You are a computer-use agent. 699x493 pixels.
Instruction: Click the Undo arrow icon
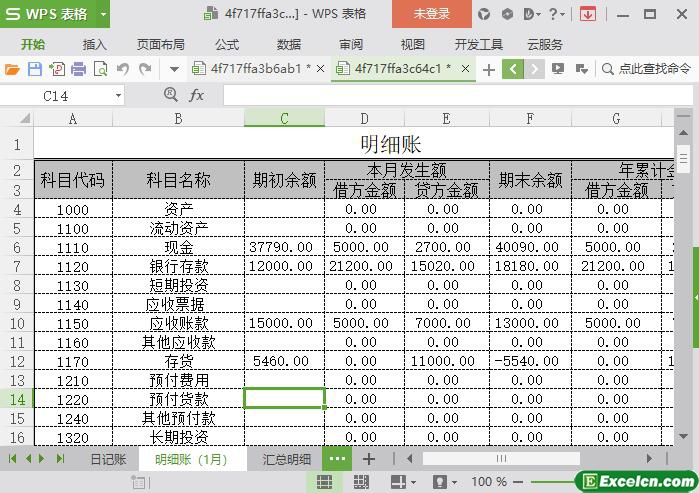(123, 69)
